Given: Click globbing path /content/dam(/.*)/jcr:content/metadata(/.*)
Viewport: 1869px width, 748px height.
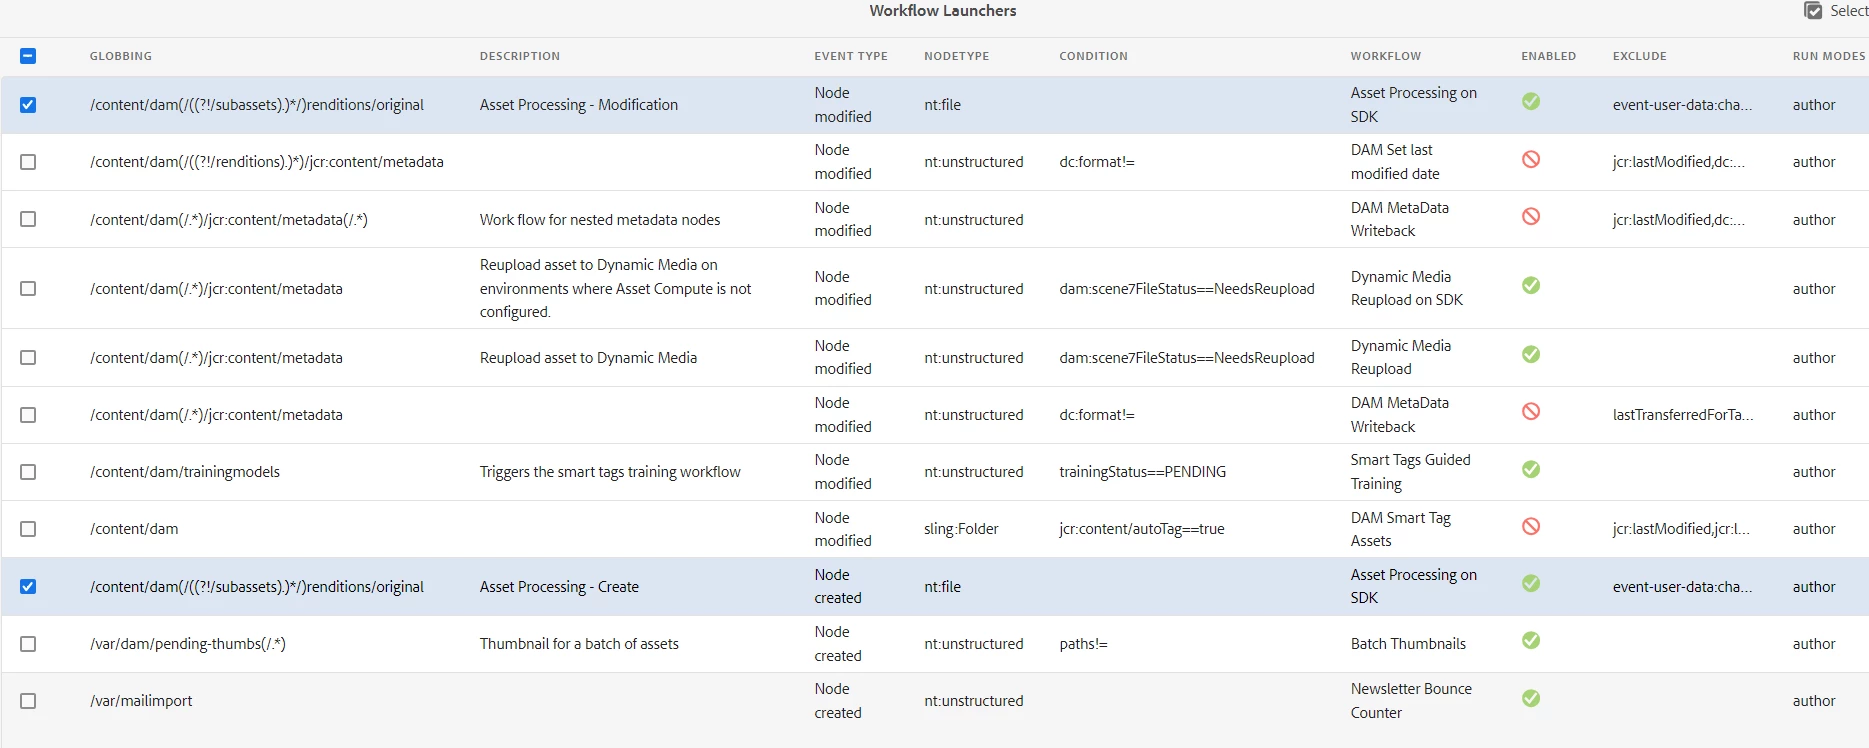Looking at the screenshot, I should pos(229,220).
